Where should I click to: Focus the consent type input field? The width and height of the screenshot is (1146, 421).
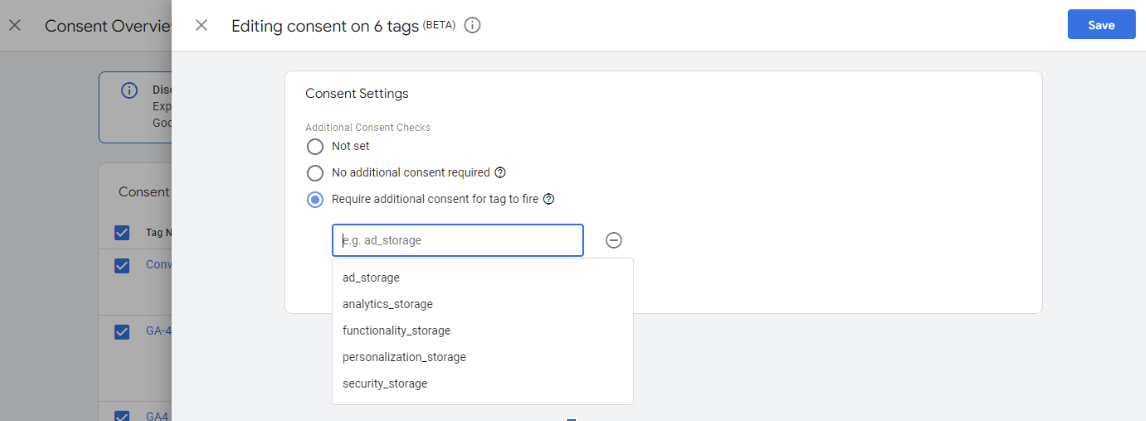pyautogui.click(x=457, y=240)
